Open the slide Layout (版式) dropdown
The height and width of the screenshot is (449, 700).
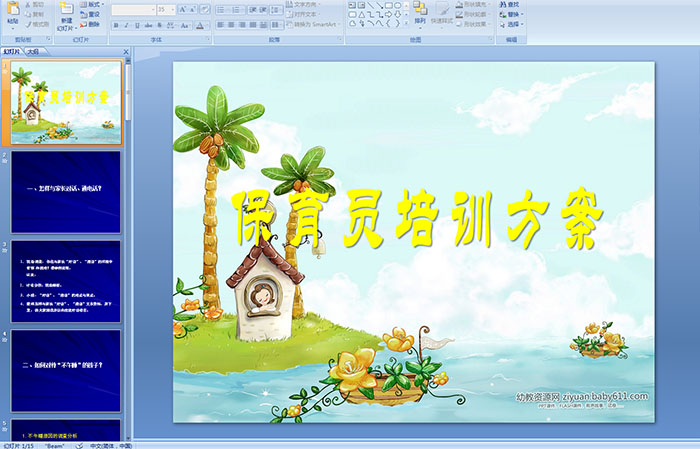tap(92, 4)
